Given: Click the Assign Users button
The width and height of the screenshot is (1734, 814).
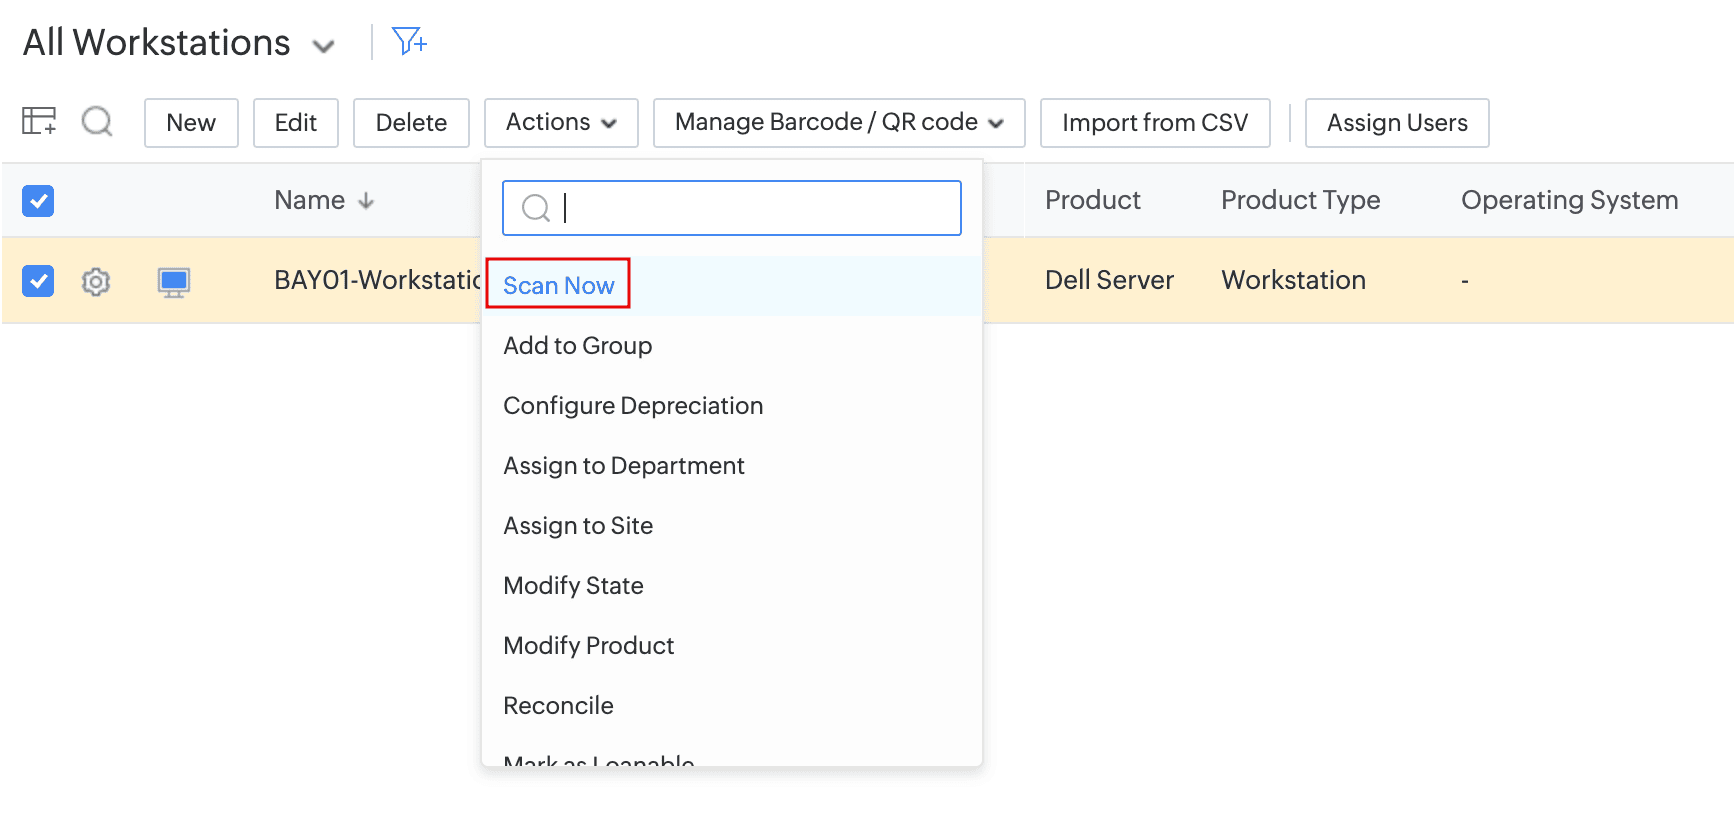Looking at the screenshot, I should click(x=1396, y=122).
